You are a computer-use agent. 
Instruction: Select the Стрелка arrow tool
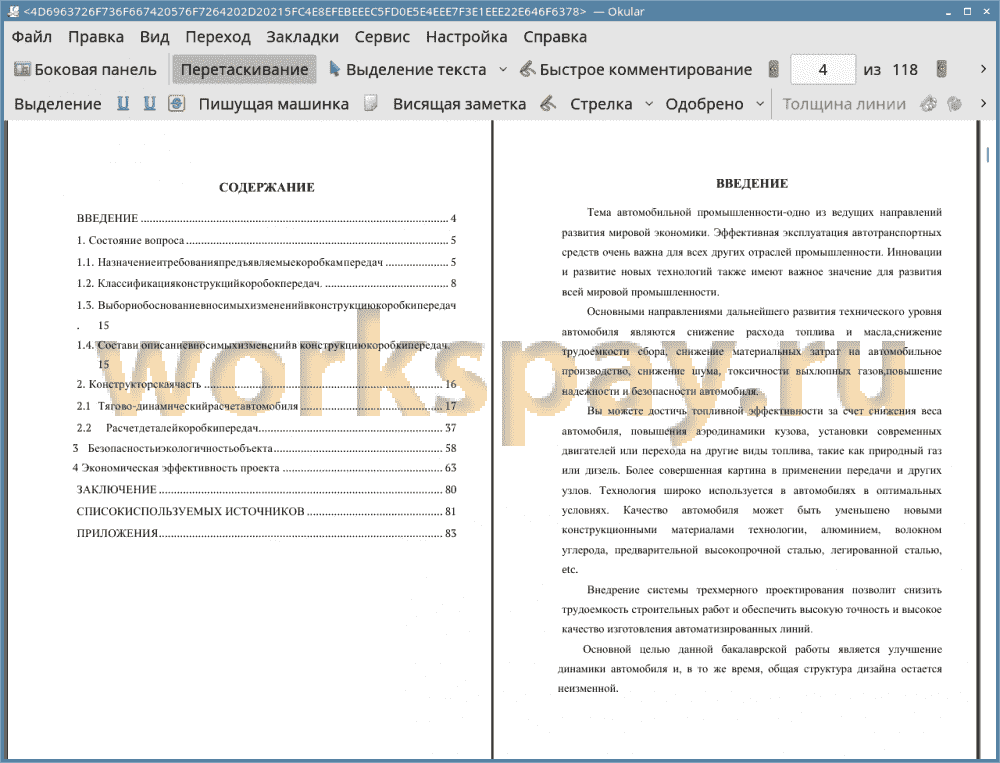(601, 104)
